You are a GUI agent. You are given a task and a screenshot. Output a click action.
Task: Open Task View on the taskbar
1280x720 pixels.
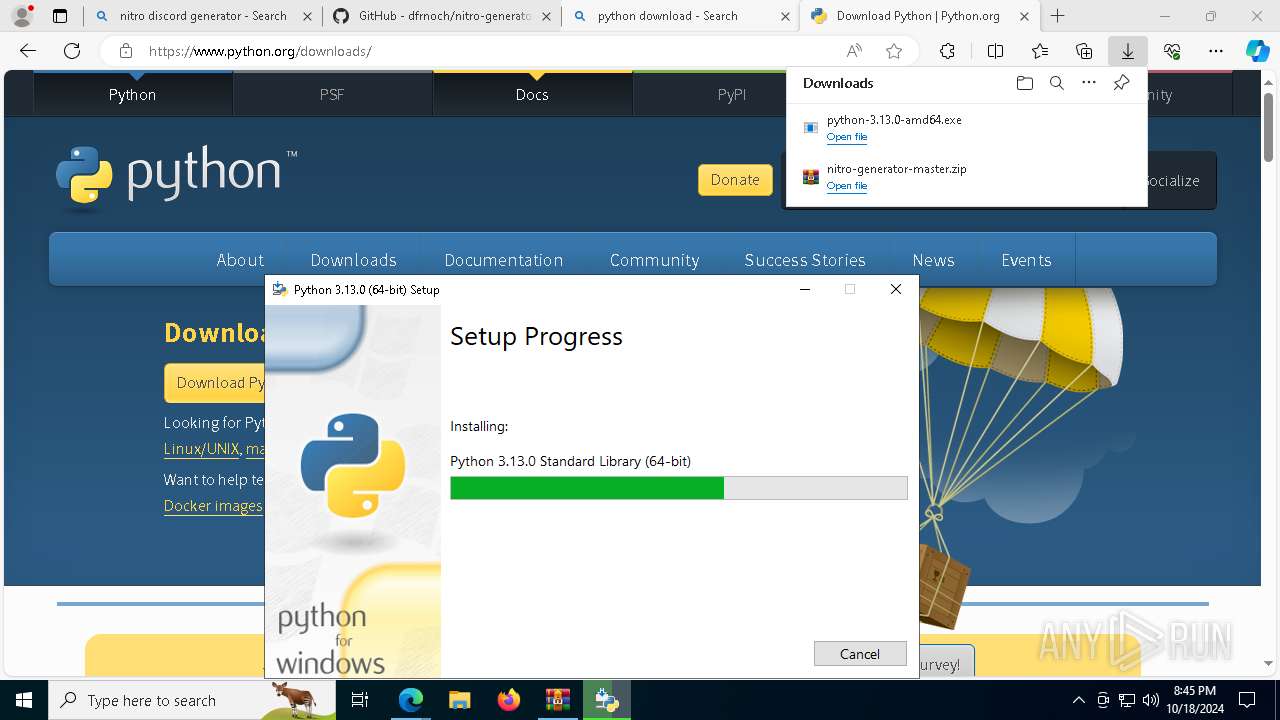361,700
